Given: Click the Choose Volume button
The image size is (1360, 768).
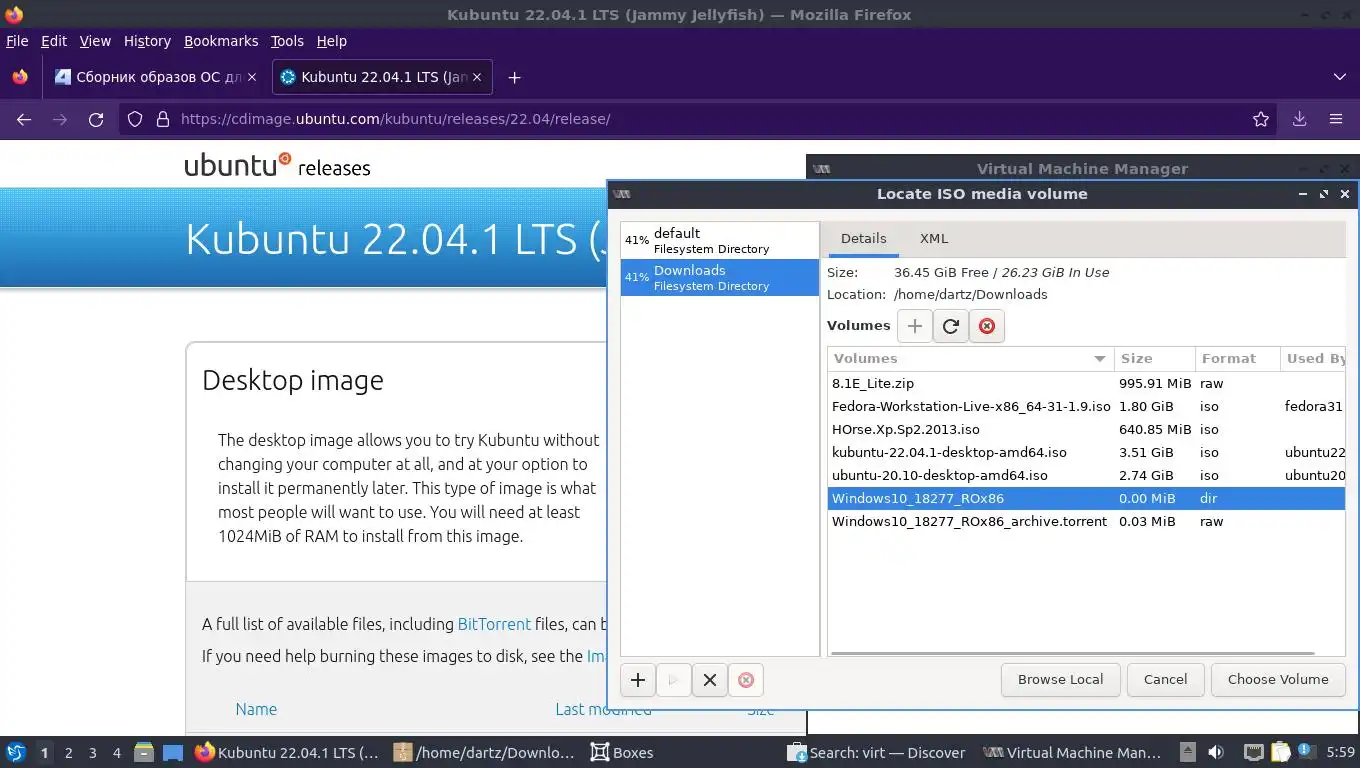Looking at the screenshot, I should 1278,680.
